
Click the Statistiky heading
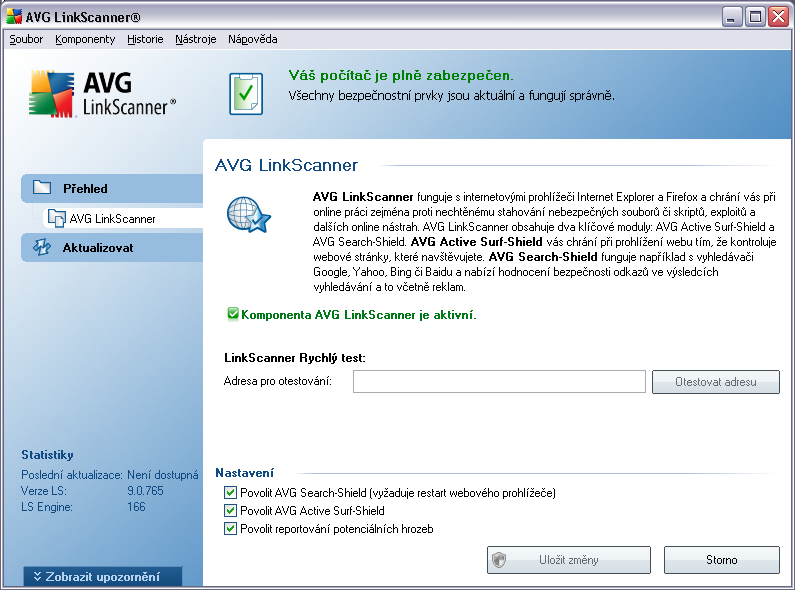click(x=47, y=455)
